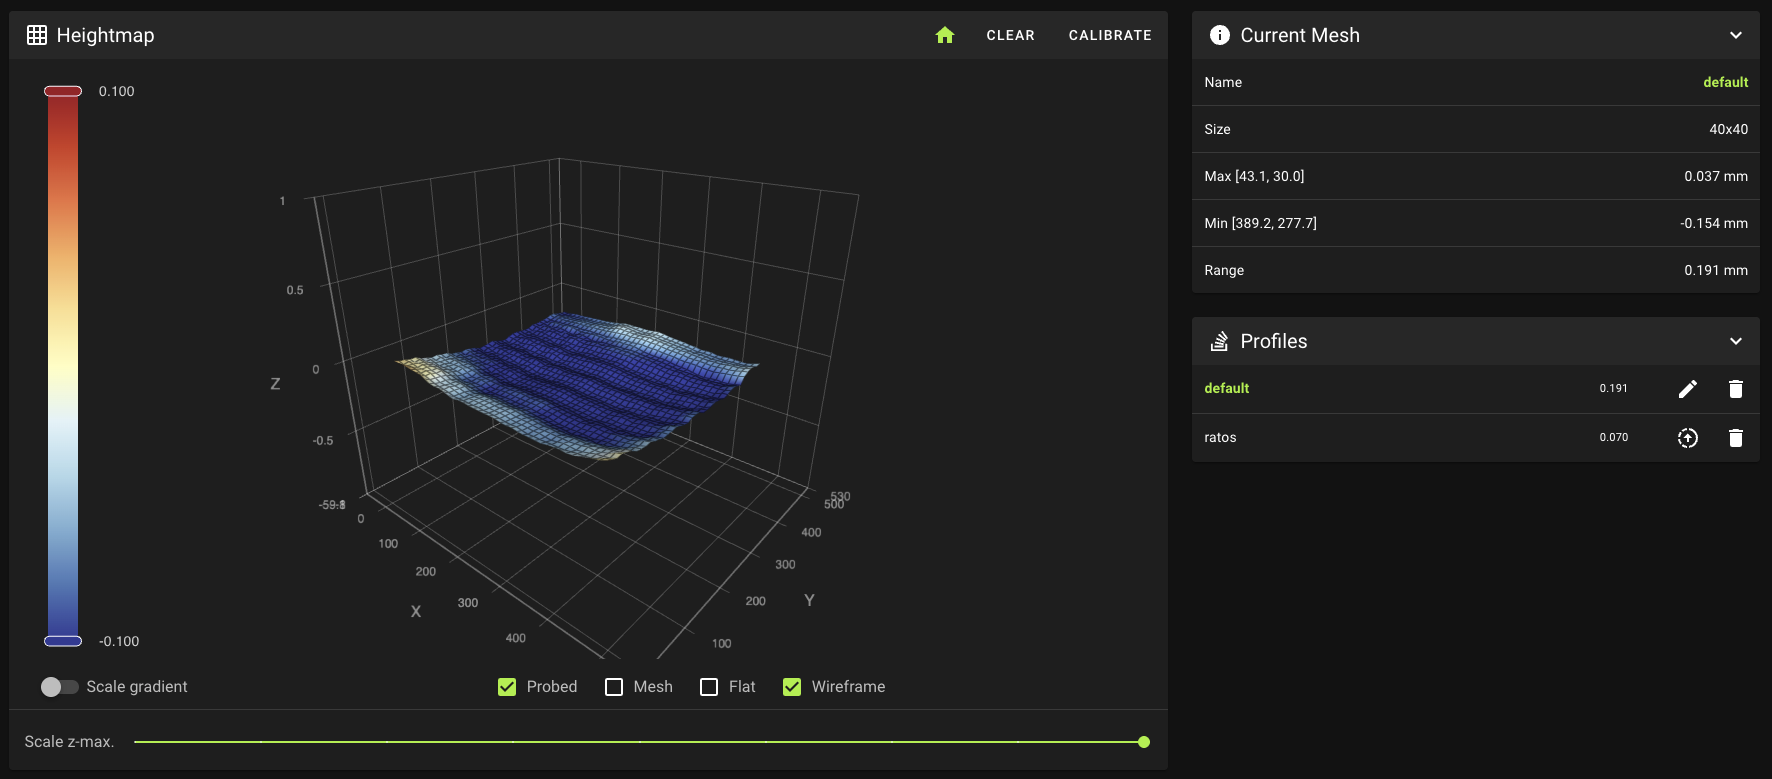This screenshot has width=1772, height=779.
Task: Click the upper red gradient handle at 0.100
Action: (x=63, y=91)
